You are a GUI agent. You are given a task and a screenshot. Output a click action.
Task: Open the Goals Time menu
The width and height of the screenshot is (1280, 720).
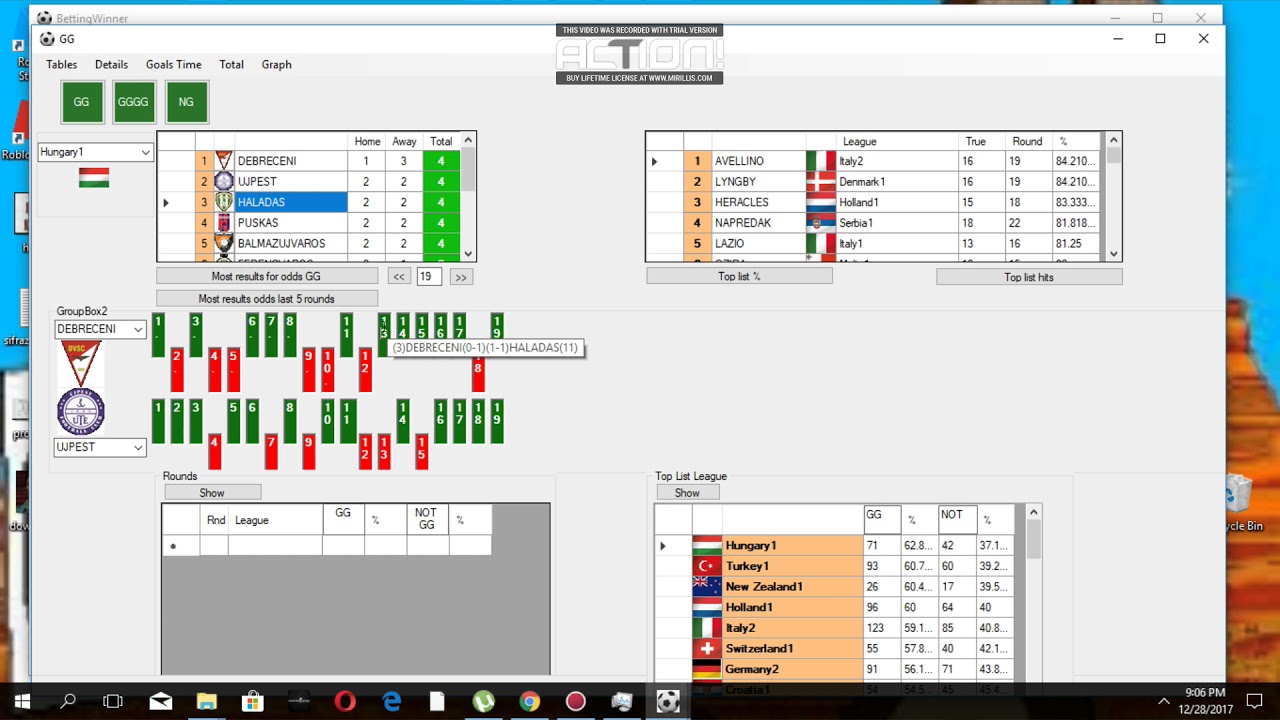[173, 64]
